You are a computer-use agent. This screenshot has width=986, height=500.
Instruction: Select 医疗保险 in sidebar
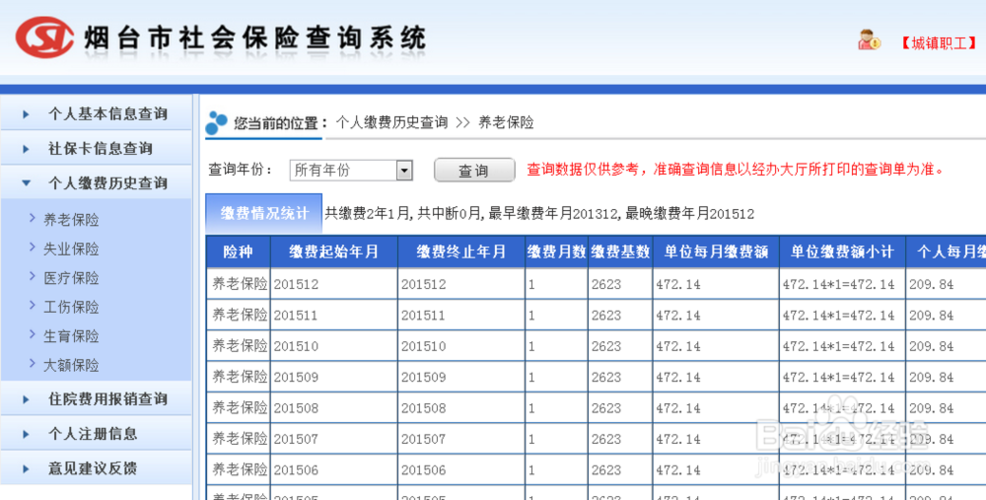(71, 277)
